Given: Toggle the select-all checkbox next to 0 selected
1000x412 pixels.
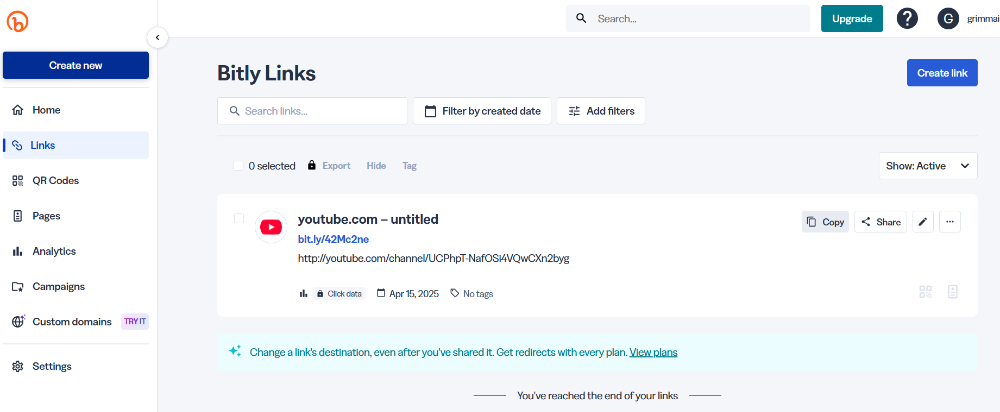Looking at the screenshot, I should point(239,166).
